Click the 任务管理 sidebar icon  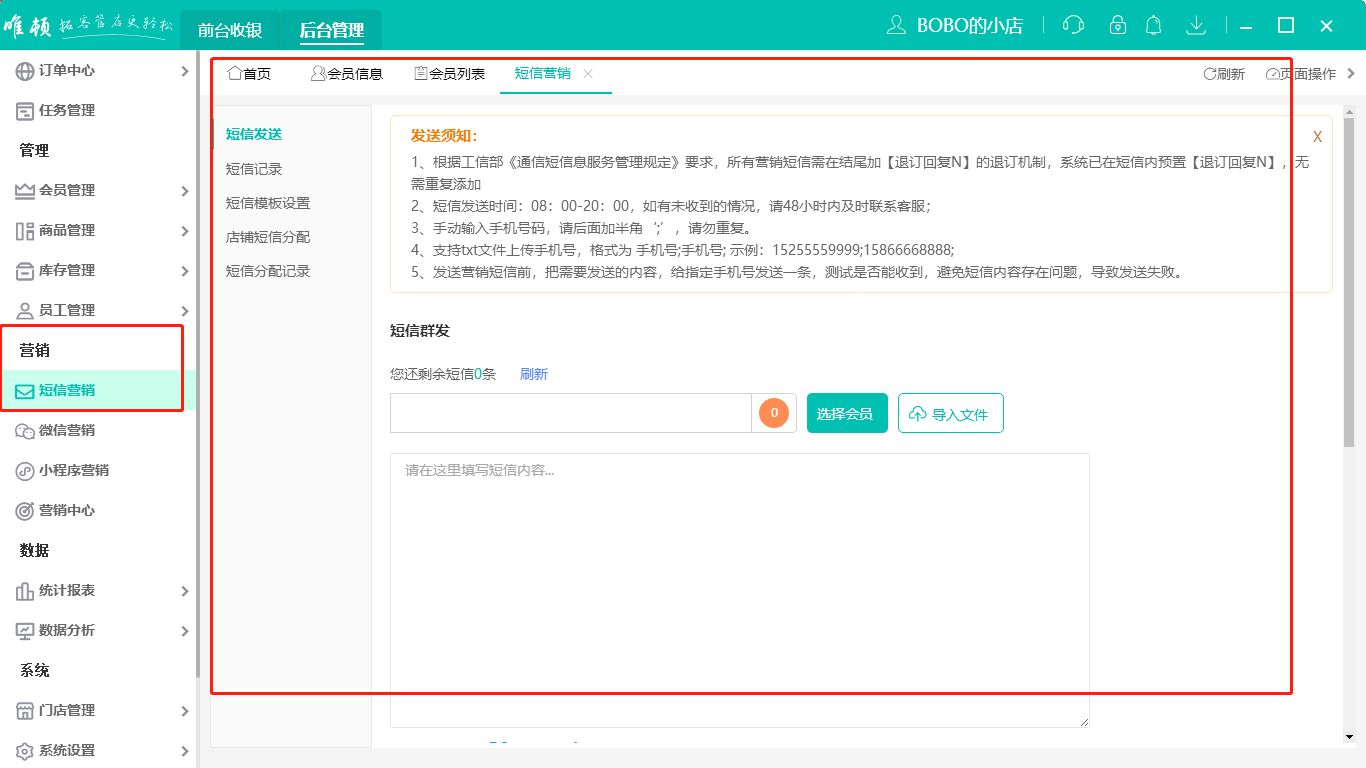[x=25, y=111]
